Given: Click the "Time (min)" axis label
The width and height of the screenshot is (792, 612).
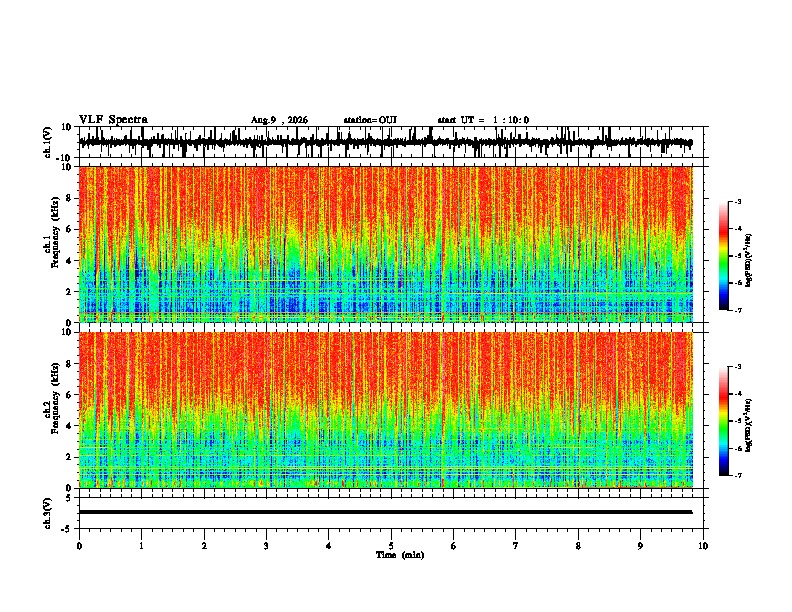Looking at the screenshot, I should (400, 555).
